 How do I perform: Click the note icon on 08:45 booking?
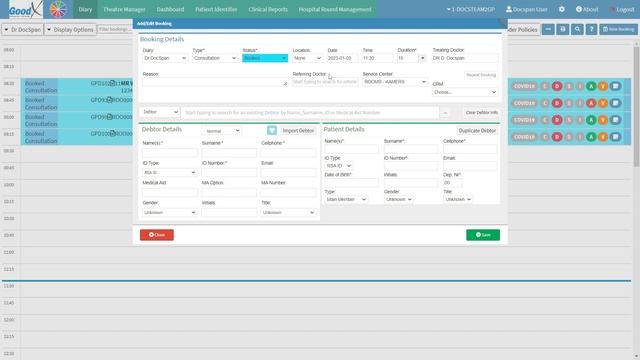(615, 103)
